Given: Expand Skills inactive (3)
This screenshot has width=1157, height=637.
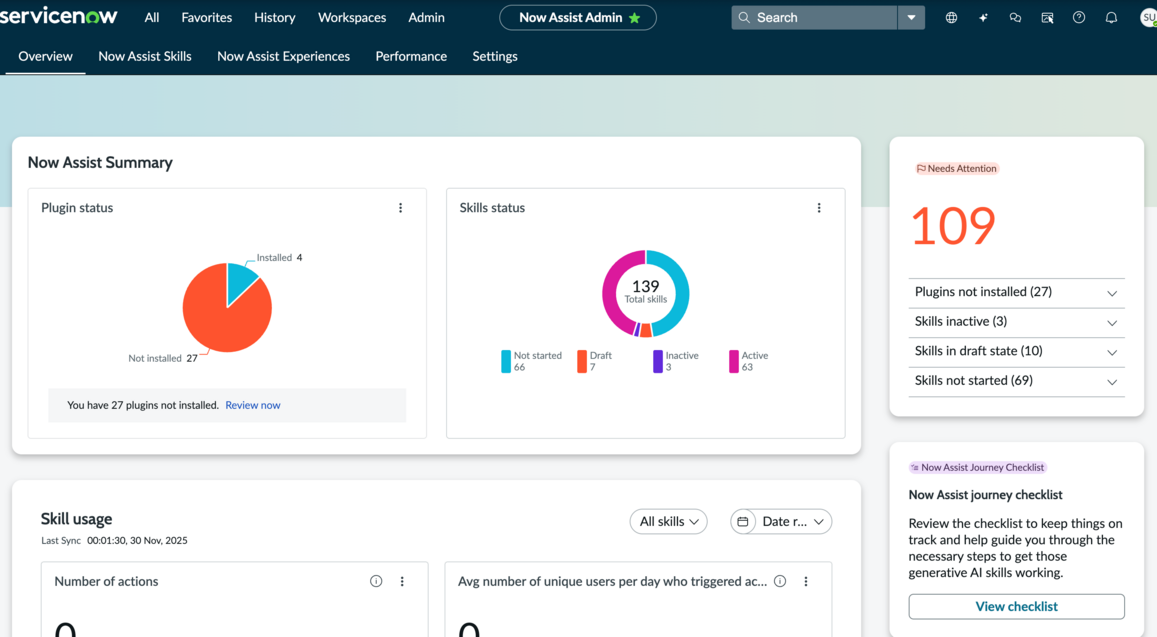Looking at the screenshot, I should coord(1016,322).
